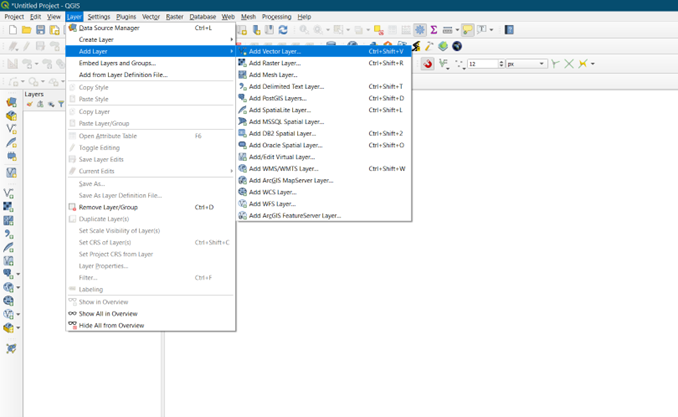Open the Raster menu
Screen dimensions: 678x417
[175, 17]
